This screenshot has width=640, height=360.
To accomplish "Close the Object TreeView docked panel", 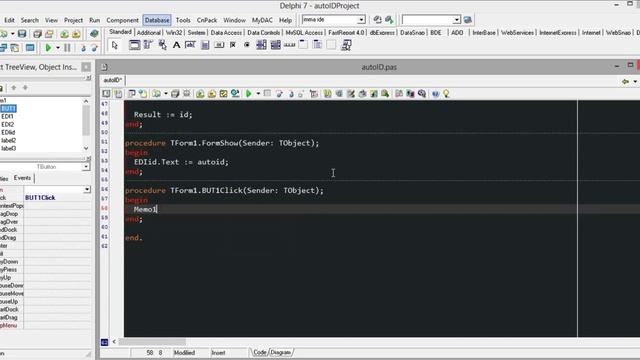I will point(86,67).
